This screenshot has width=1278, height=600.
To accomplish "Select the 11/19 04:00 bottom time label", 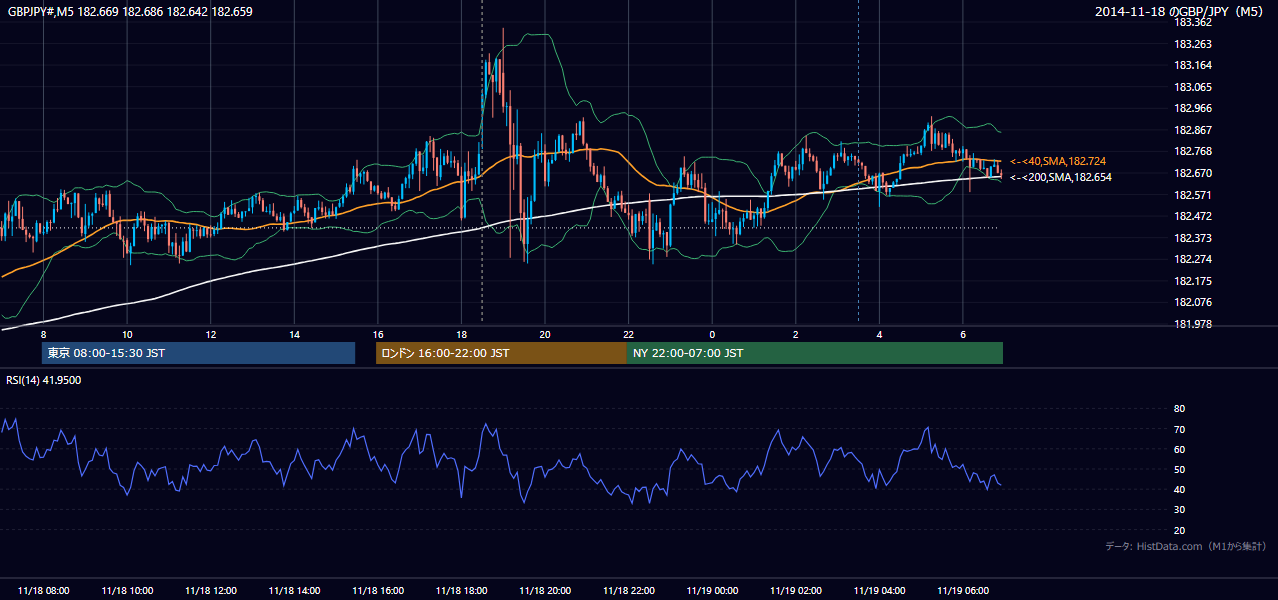I will (x=879, y=591).
